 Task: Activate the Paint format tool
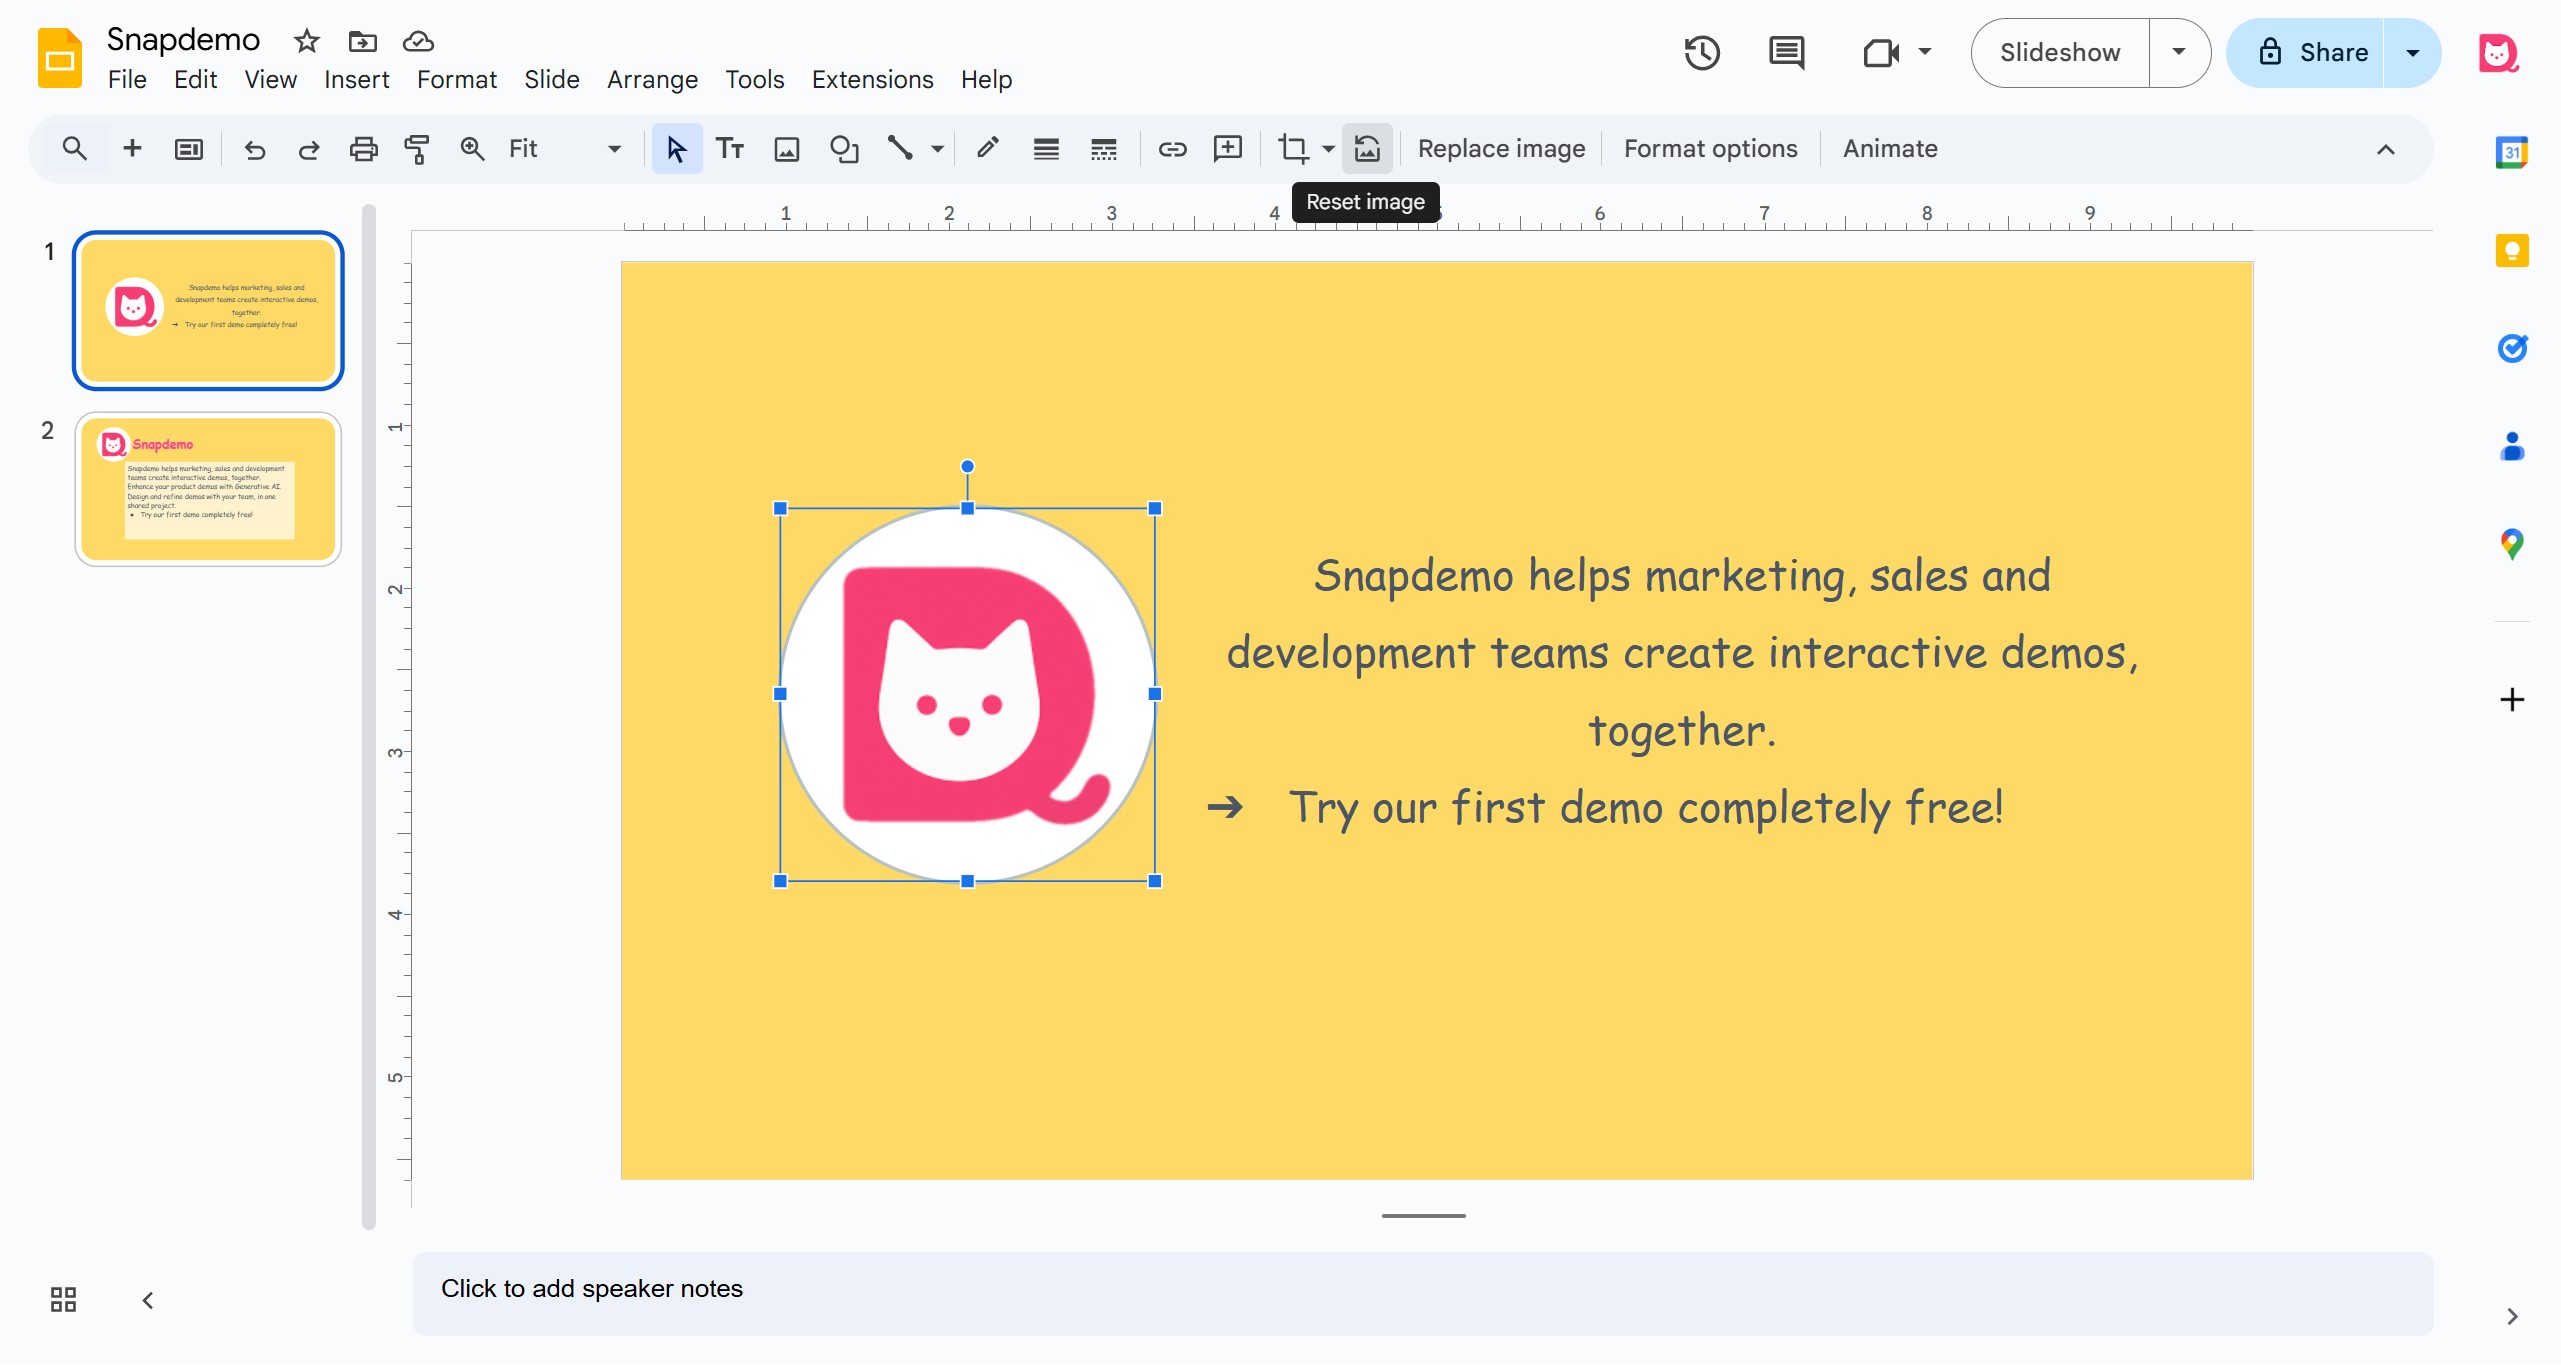[x=417, y=149]
